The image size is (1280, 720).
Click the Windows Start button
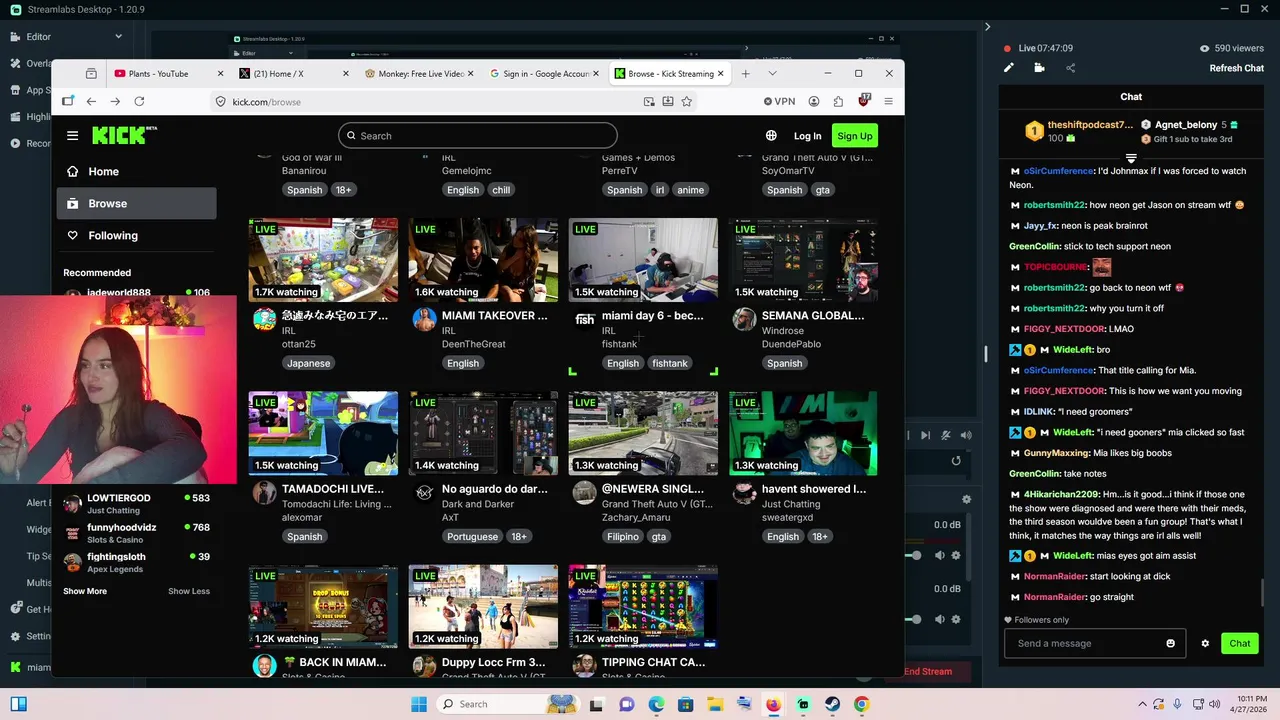[419, 704]
